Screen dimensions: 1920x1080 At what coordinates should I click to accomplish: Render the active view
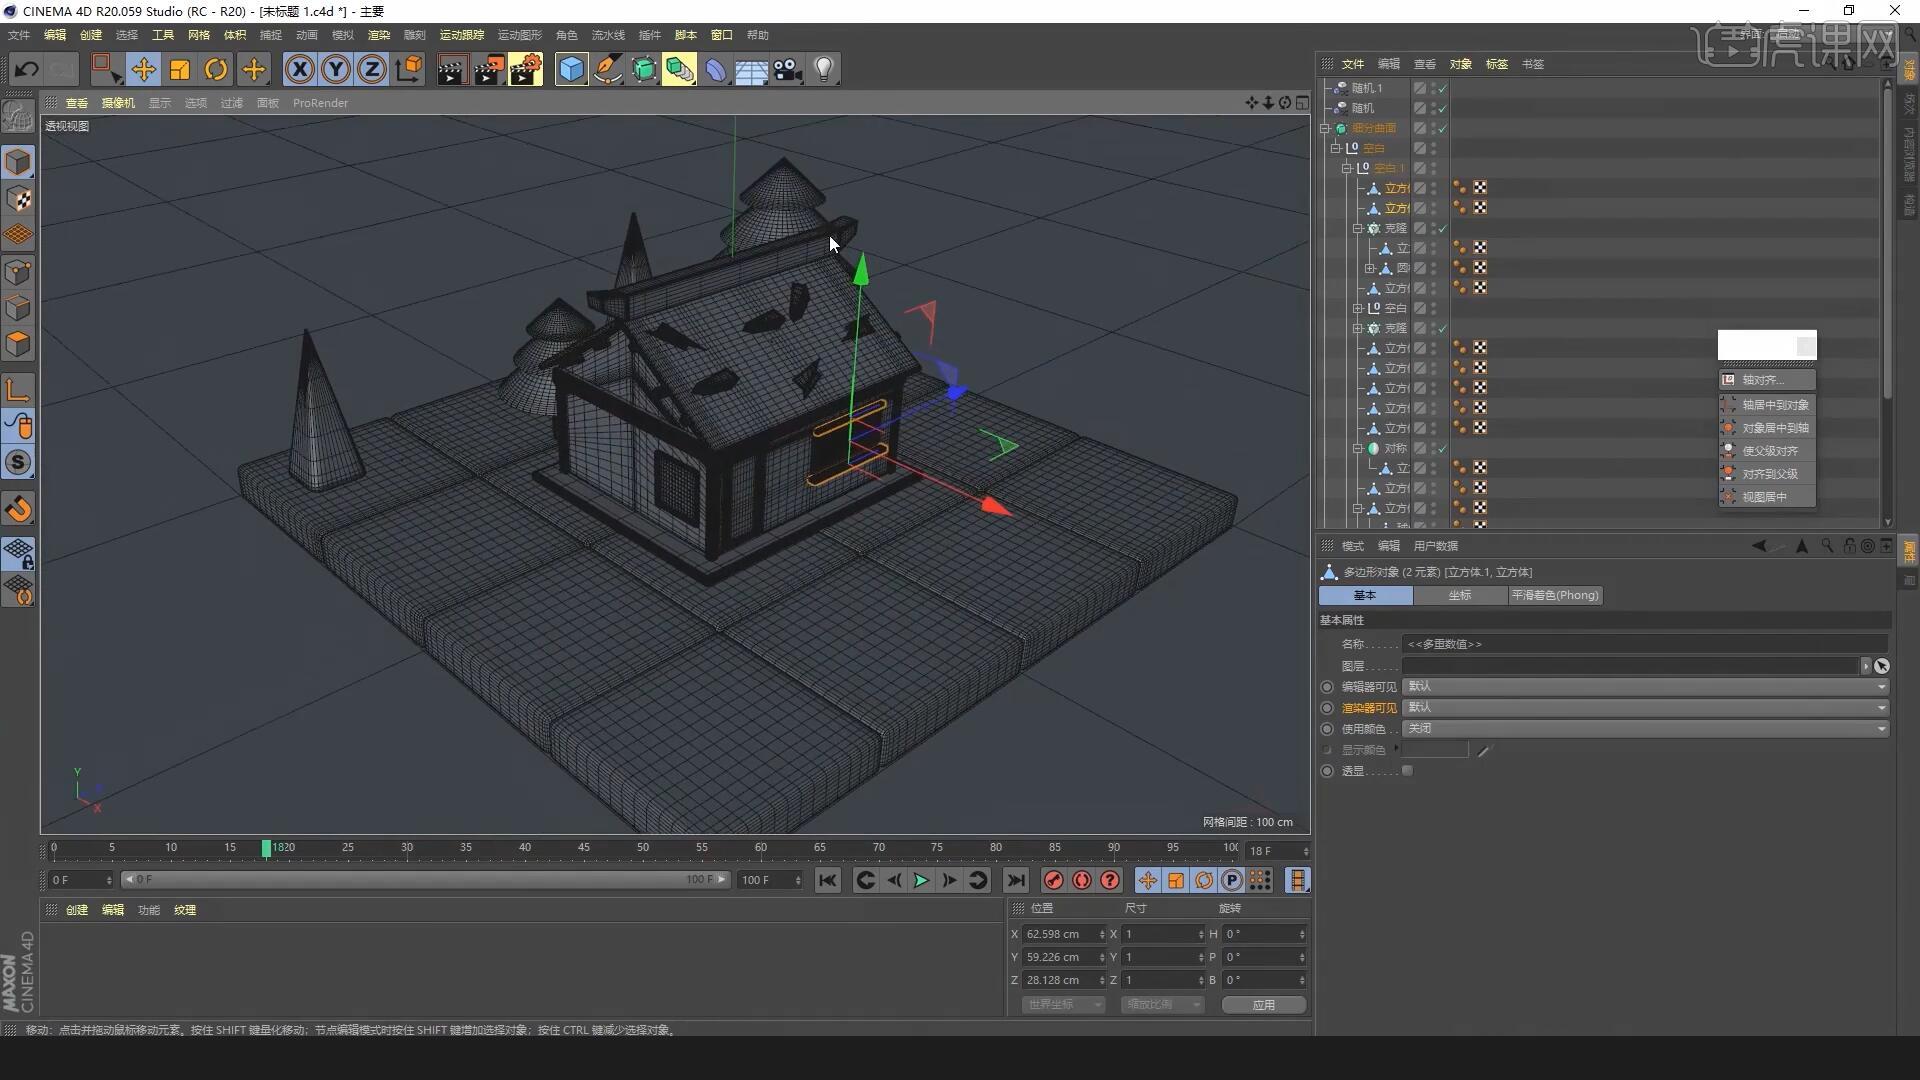452,68
